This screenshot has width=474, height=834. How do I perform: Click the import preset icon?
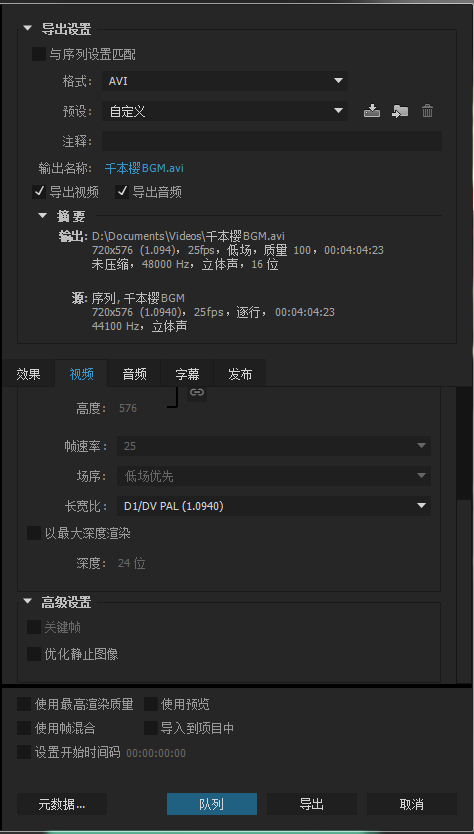pos(400,111)
